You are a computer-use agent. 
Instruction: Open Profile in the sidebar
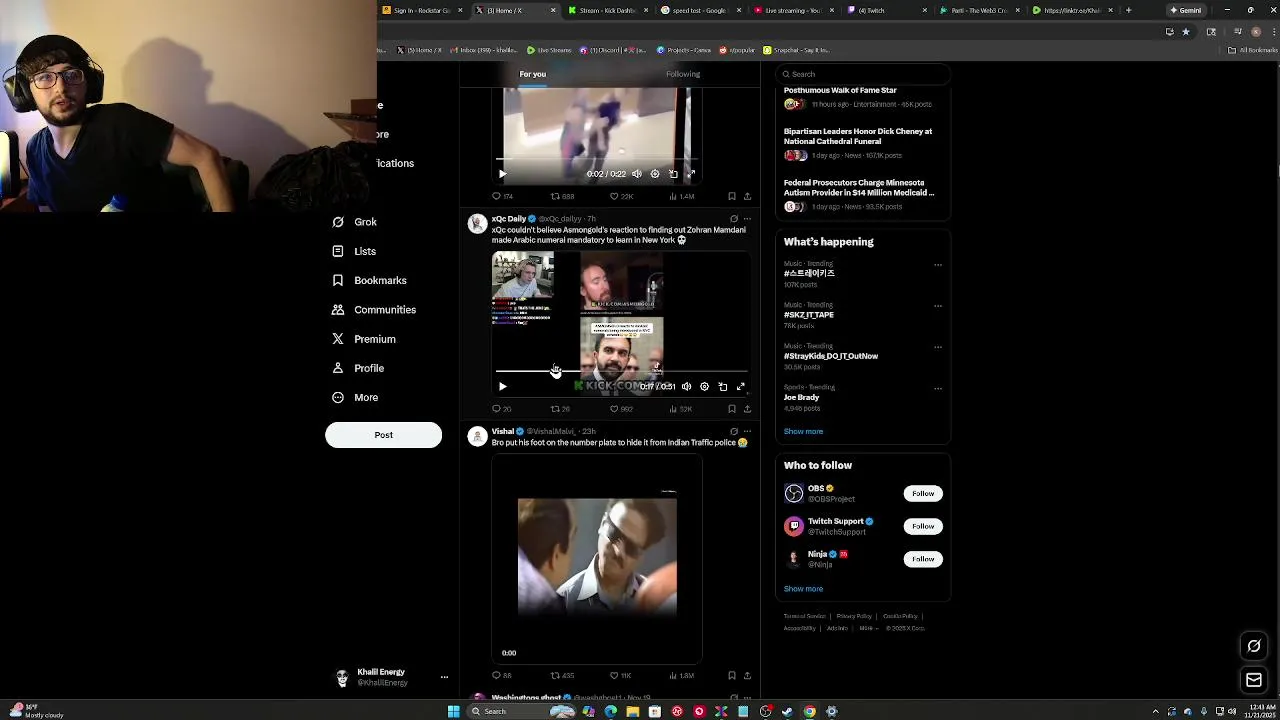(357, 368)
